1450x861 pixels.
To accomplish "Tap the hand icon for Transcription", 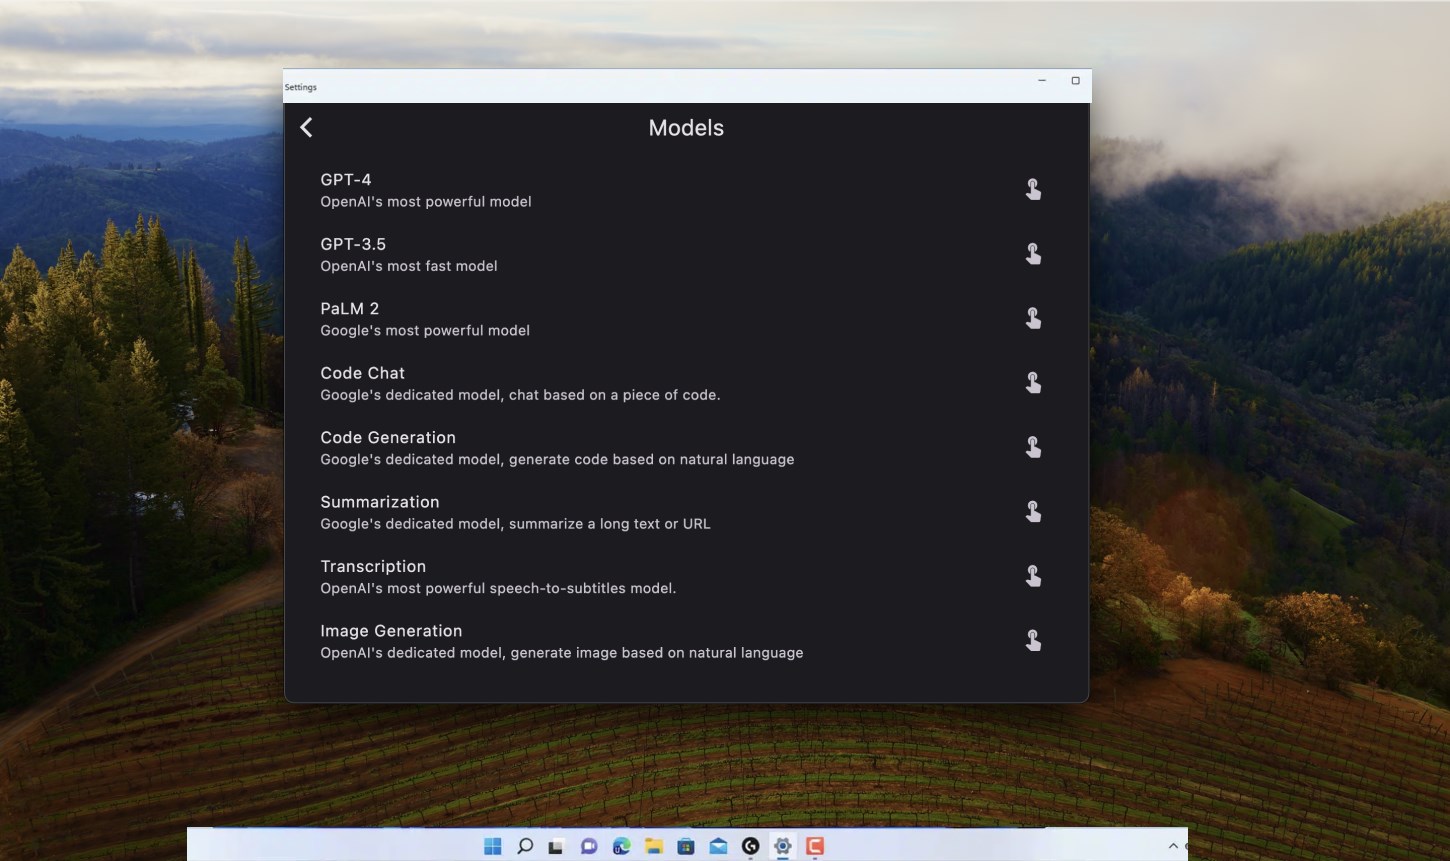I will click(1033, 576).
